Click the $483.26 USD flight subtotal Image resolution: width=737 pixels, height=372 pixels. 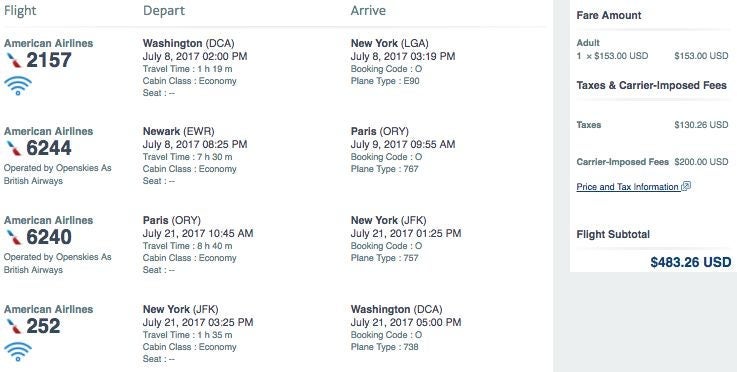[x=690, y=262]
